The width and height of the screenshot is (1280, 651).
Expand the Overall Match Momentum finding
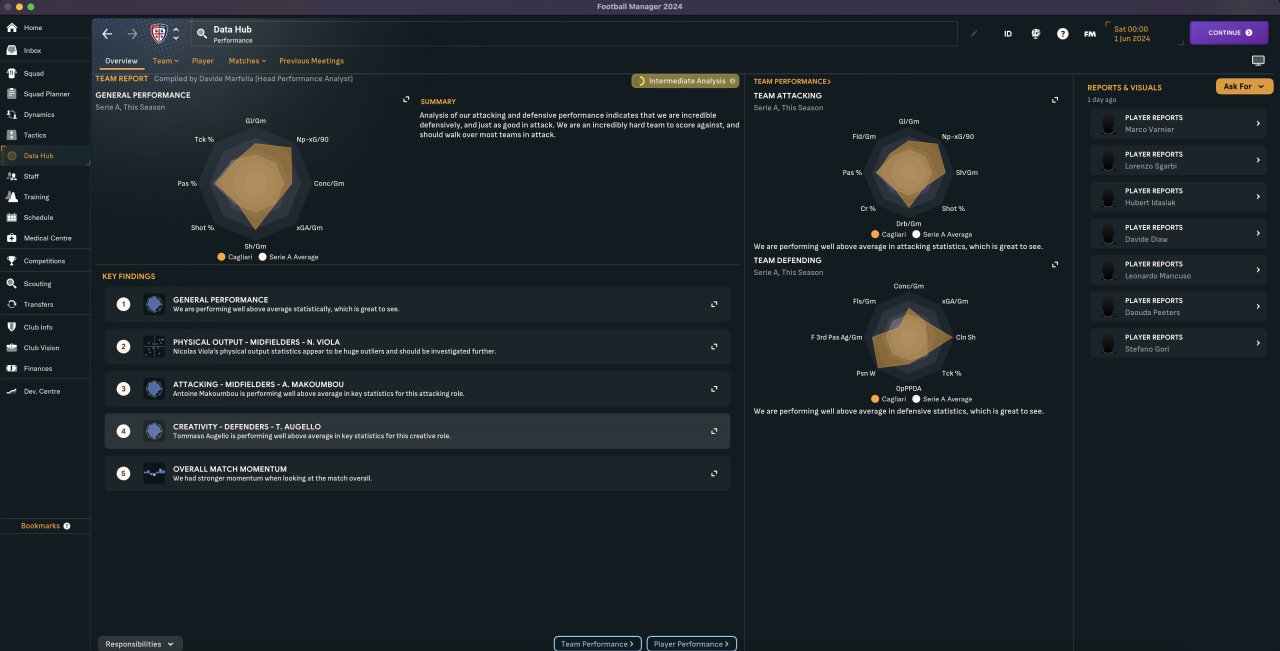714,474
